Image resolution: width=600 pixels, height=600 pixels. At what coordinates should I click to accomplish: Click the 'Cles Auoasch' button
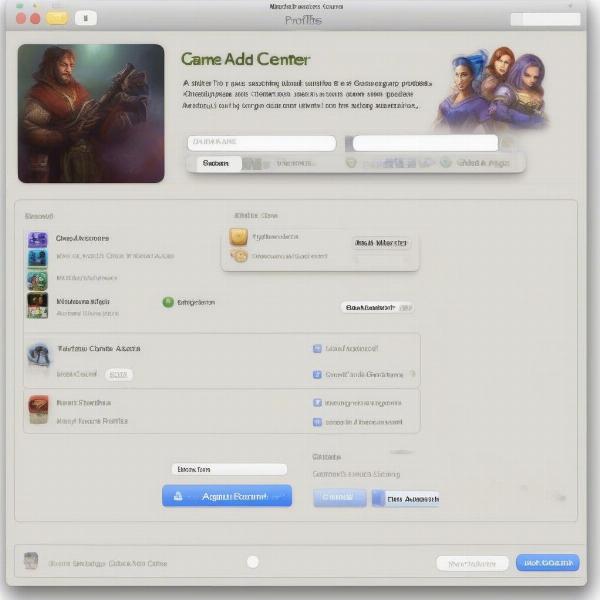pyautogui.click(x=406, y=499)
